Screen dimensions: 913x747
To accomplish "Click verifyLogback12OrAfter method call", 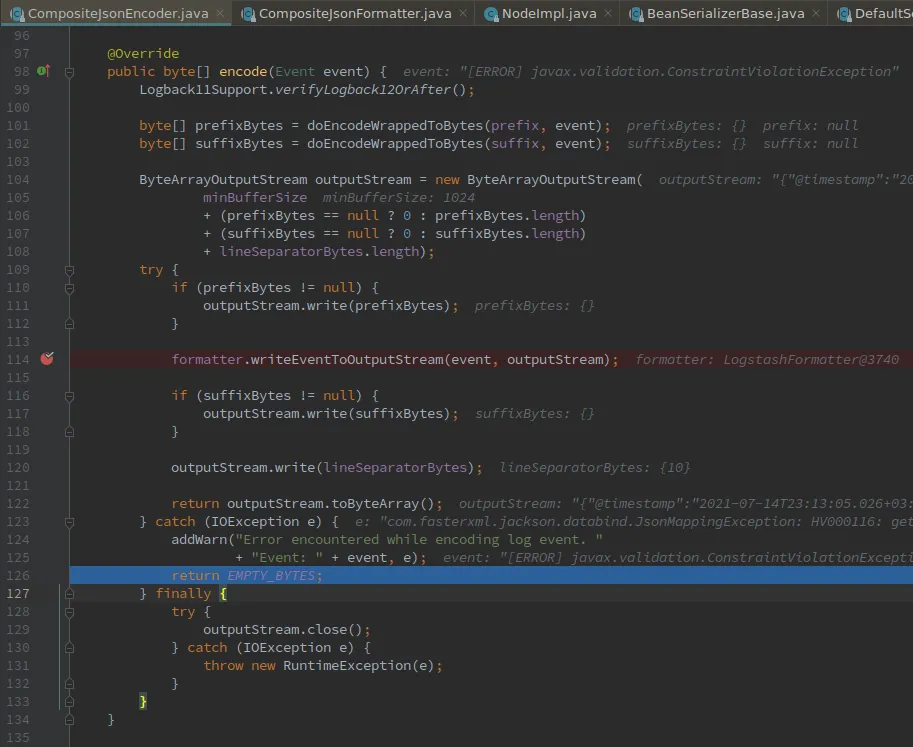I will click(363, 89).
